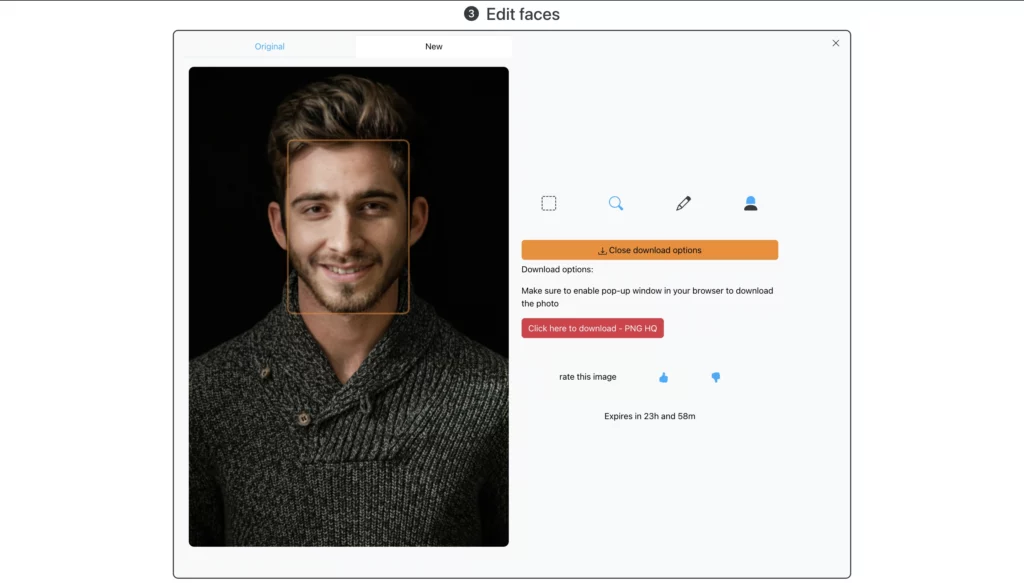Click the expiration countdown text
This screenshot has width=1024, height=583.
pyautogui.click(x=651, y=415)
